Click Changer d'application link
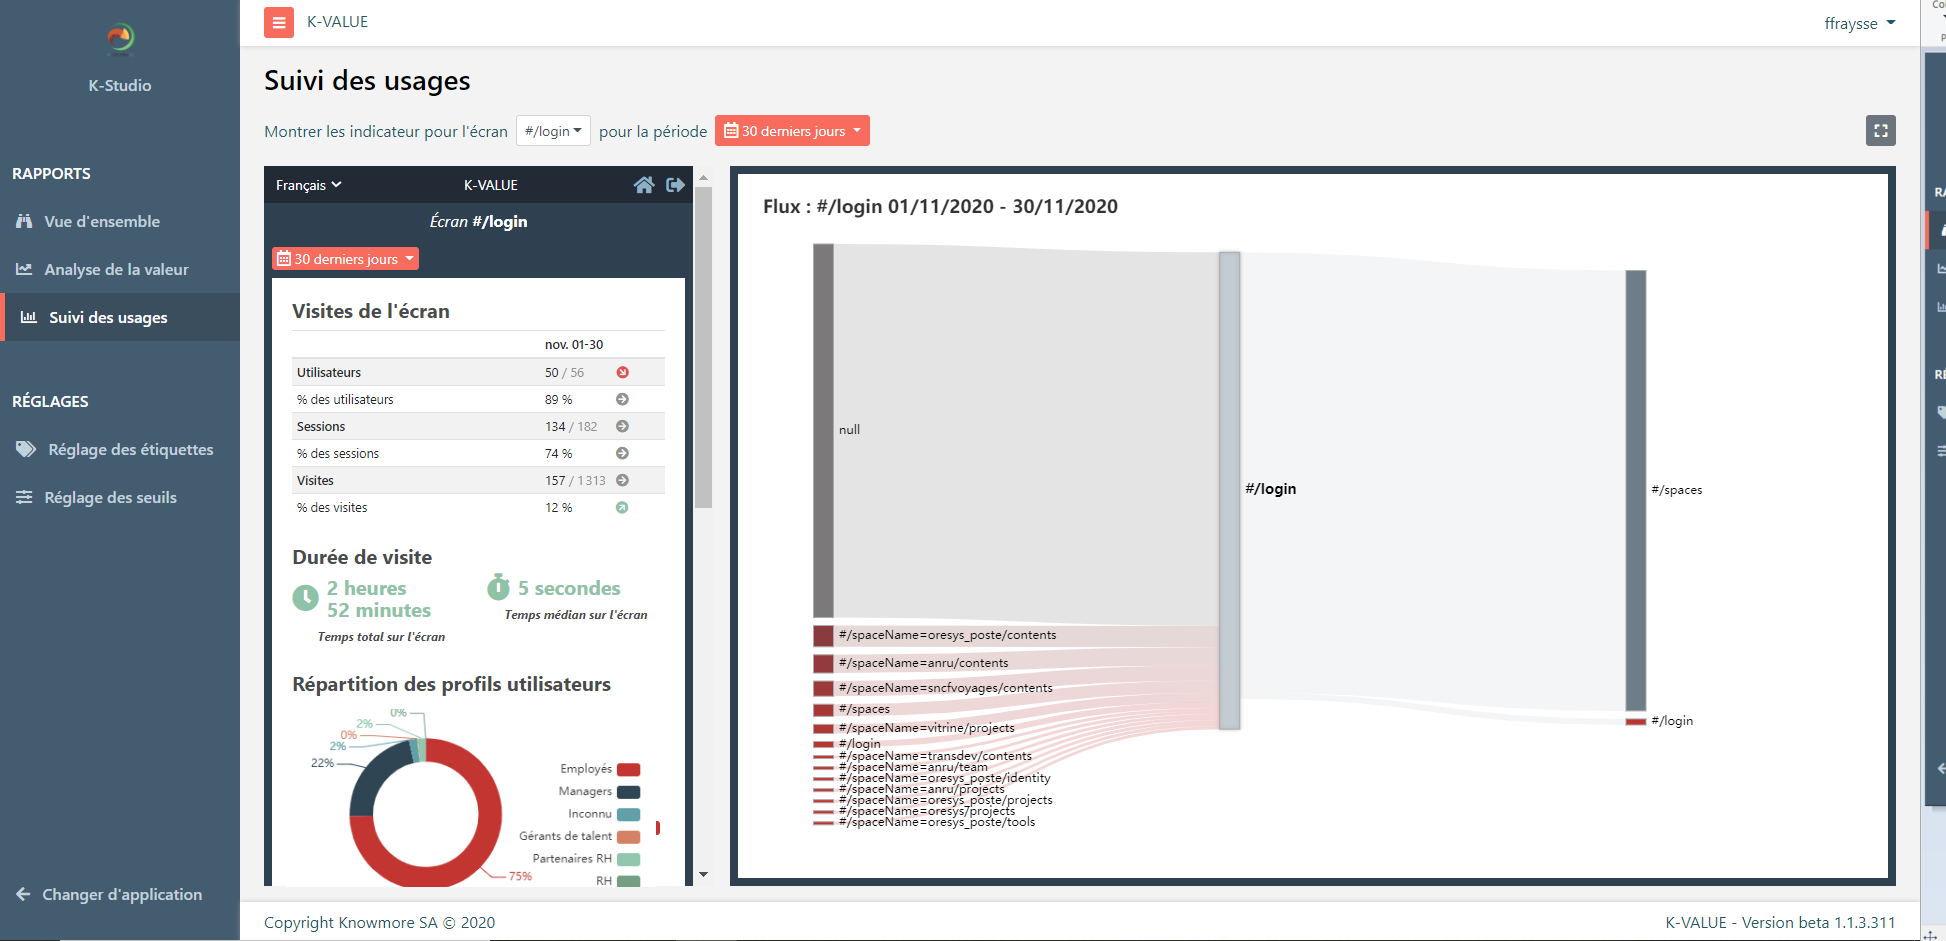Screen dimensions: 1946x941 click(121, 894)
